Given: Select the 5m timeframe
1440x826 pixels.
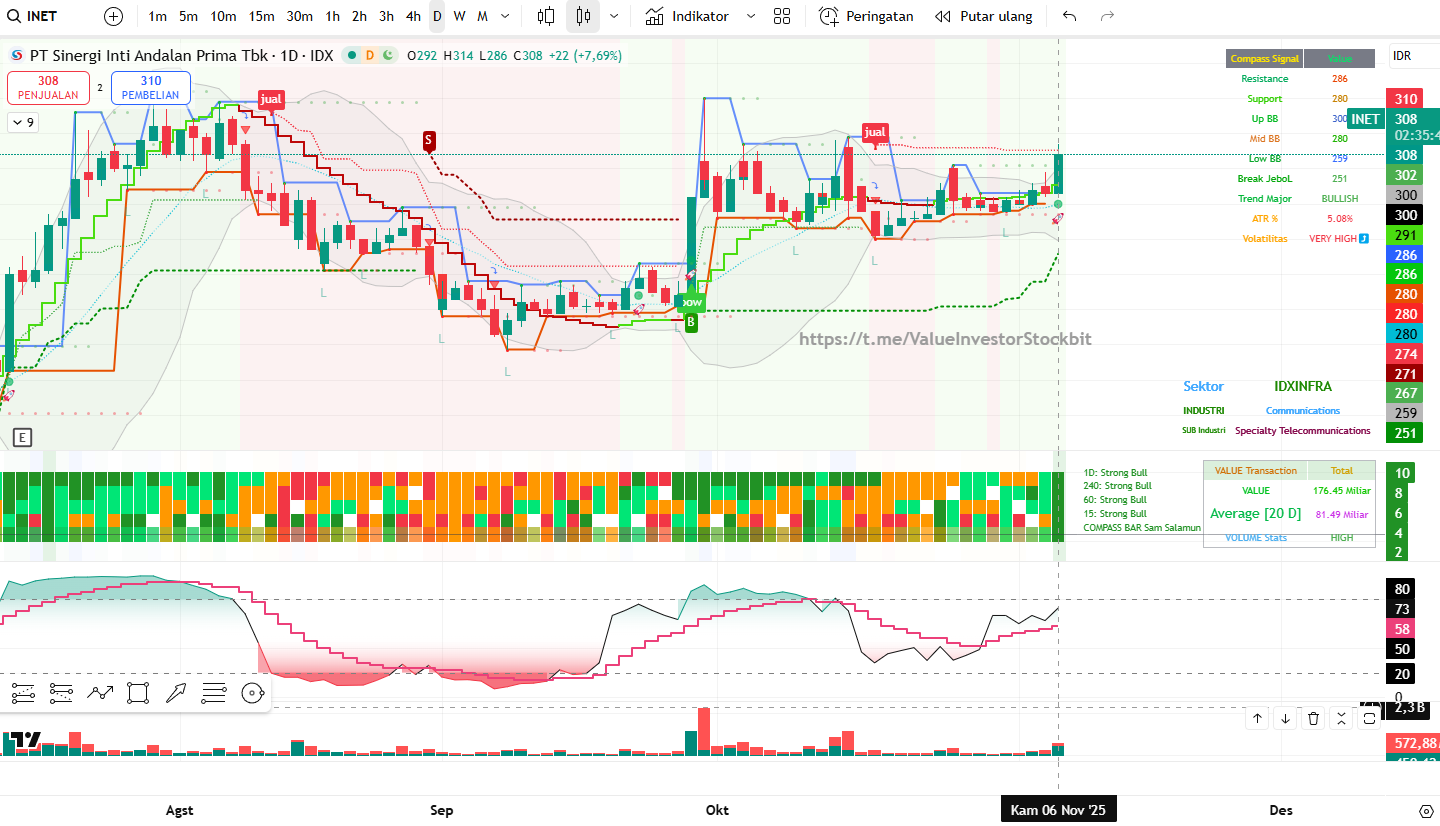Looking at the screenshot, I should (188, 16).
